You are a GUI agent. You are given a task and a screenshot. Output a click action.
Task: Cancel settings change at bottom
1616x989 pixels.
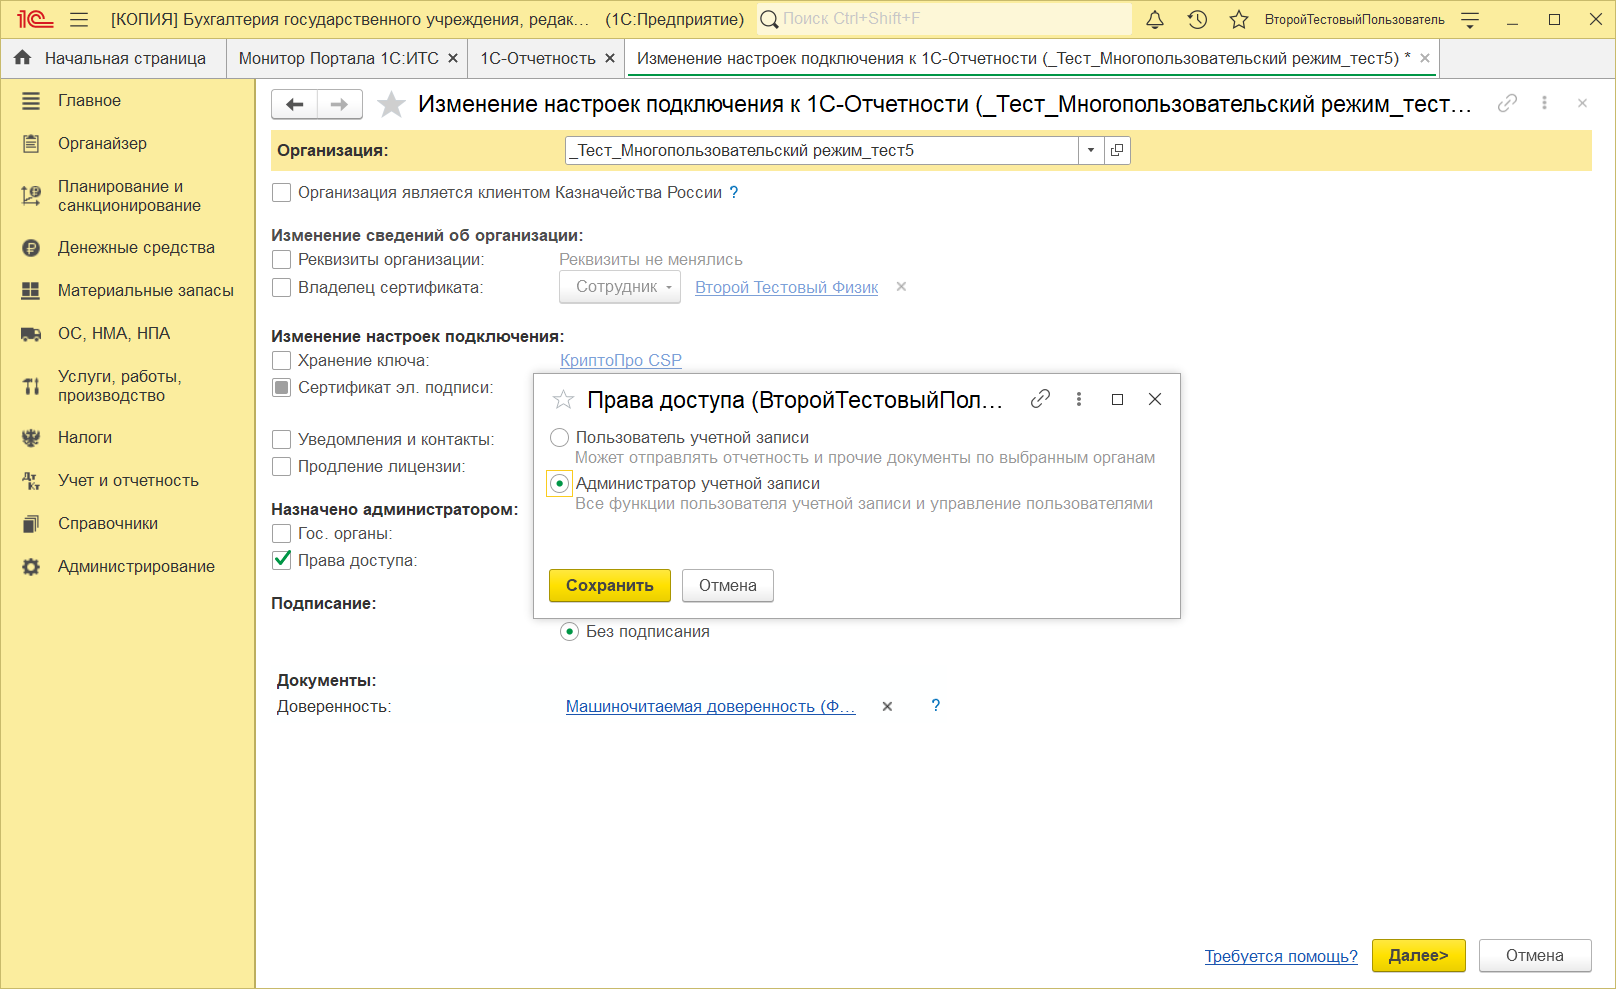1535,955
